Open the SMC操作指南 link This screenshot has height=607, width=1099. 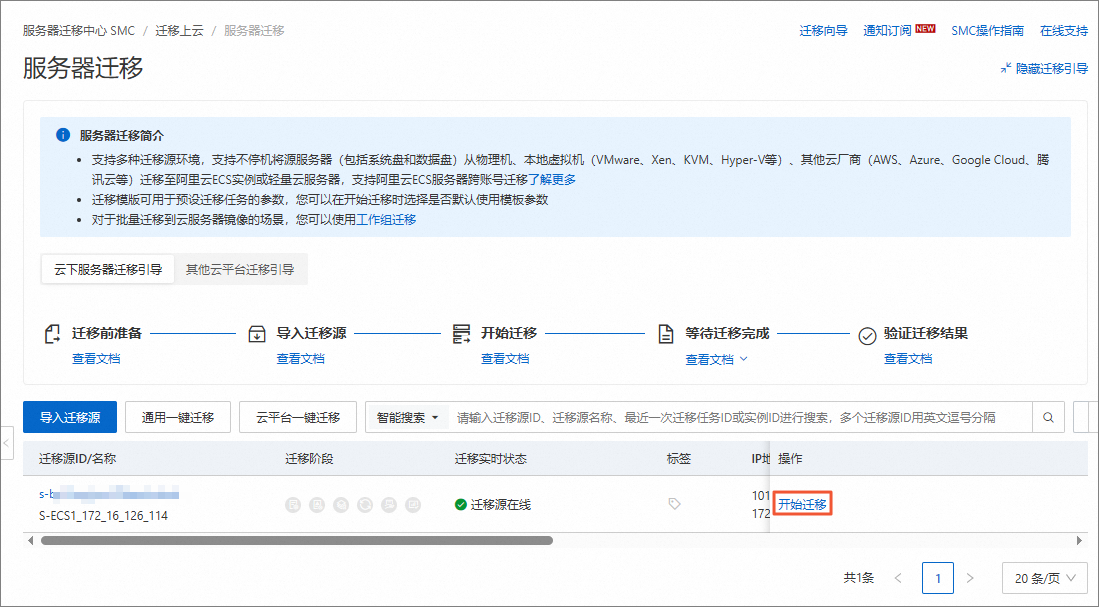(x=988, y=31)
